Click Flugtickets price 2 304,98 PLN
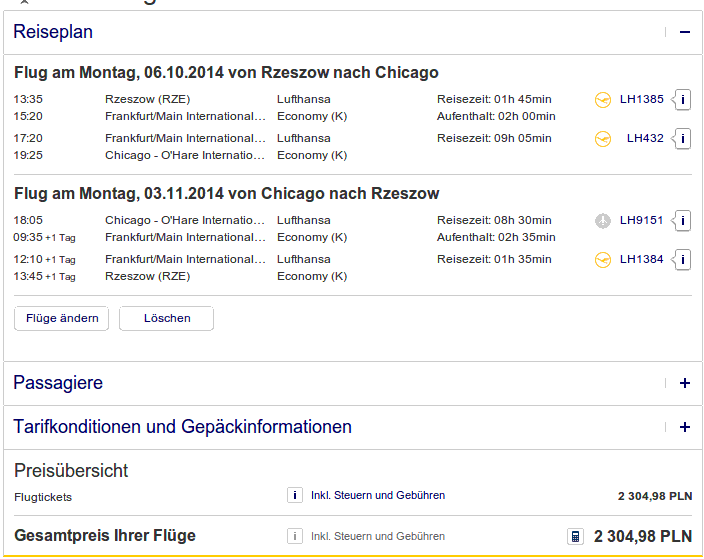The height and width of the screenshot is (559, 704). (x=655, y=497)
